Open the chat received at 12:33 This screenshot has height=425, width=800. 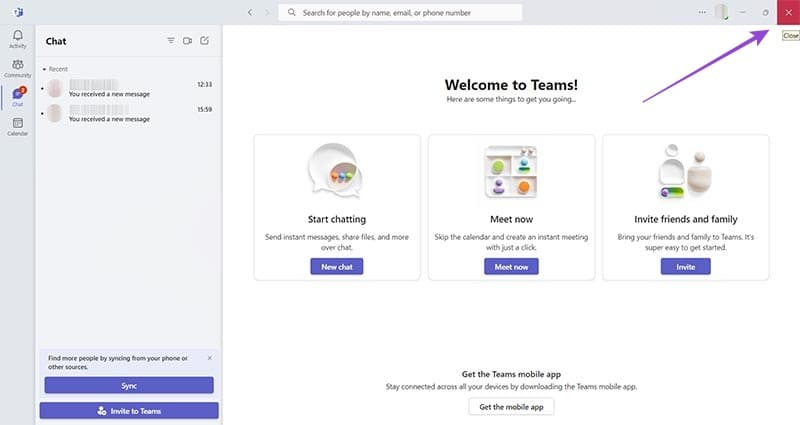[129, 88]
